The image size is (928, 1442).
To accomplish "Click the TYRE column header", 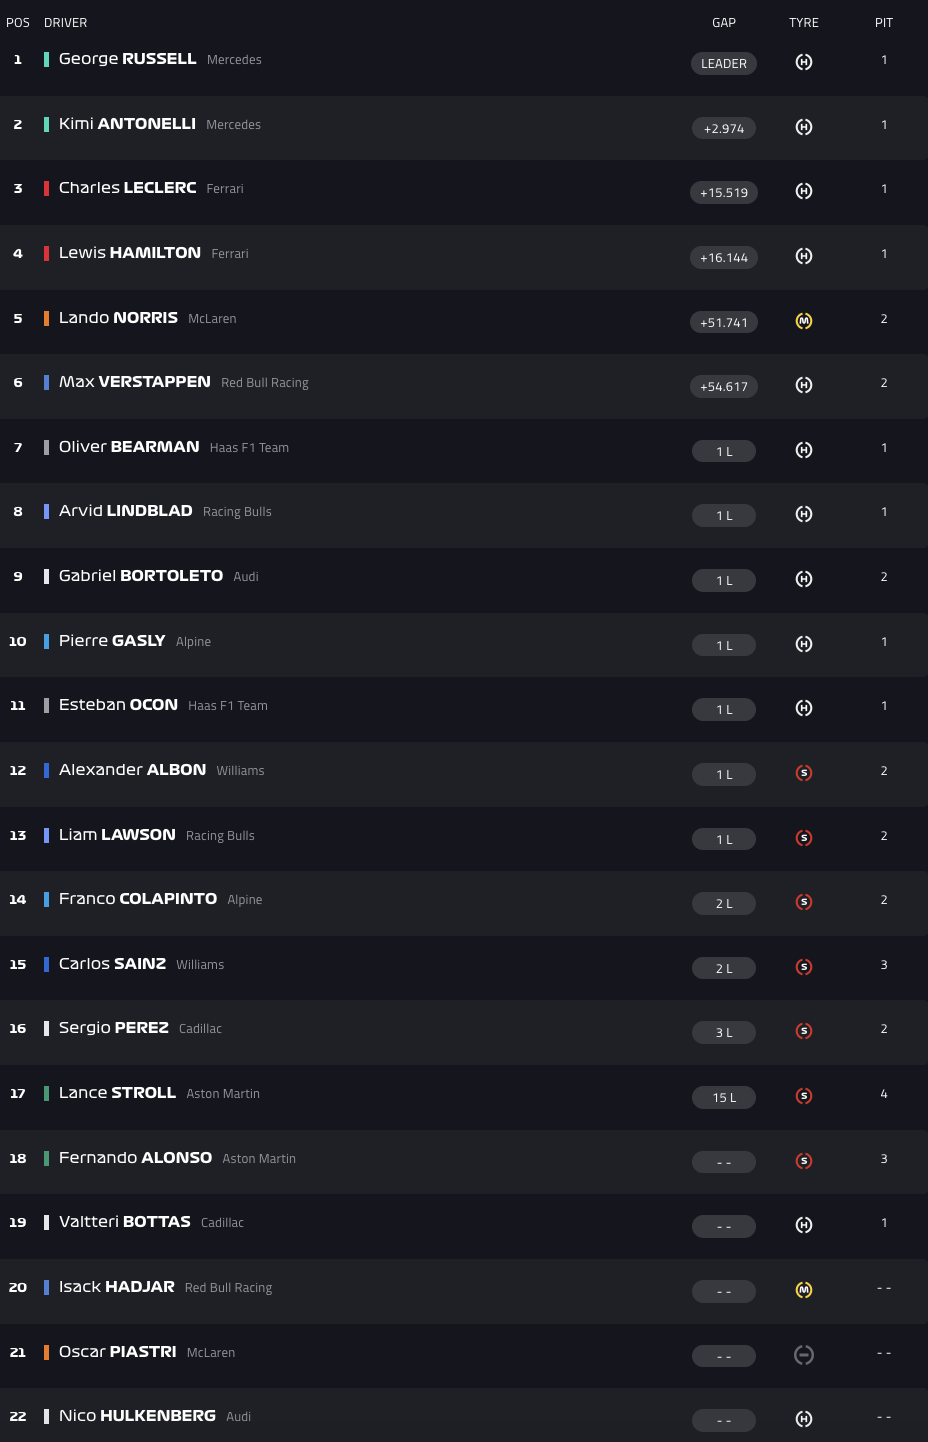I will pyautogui.click(x=804, y=22).
